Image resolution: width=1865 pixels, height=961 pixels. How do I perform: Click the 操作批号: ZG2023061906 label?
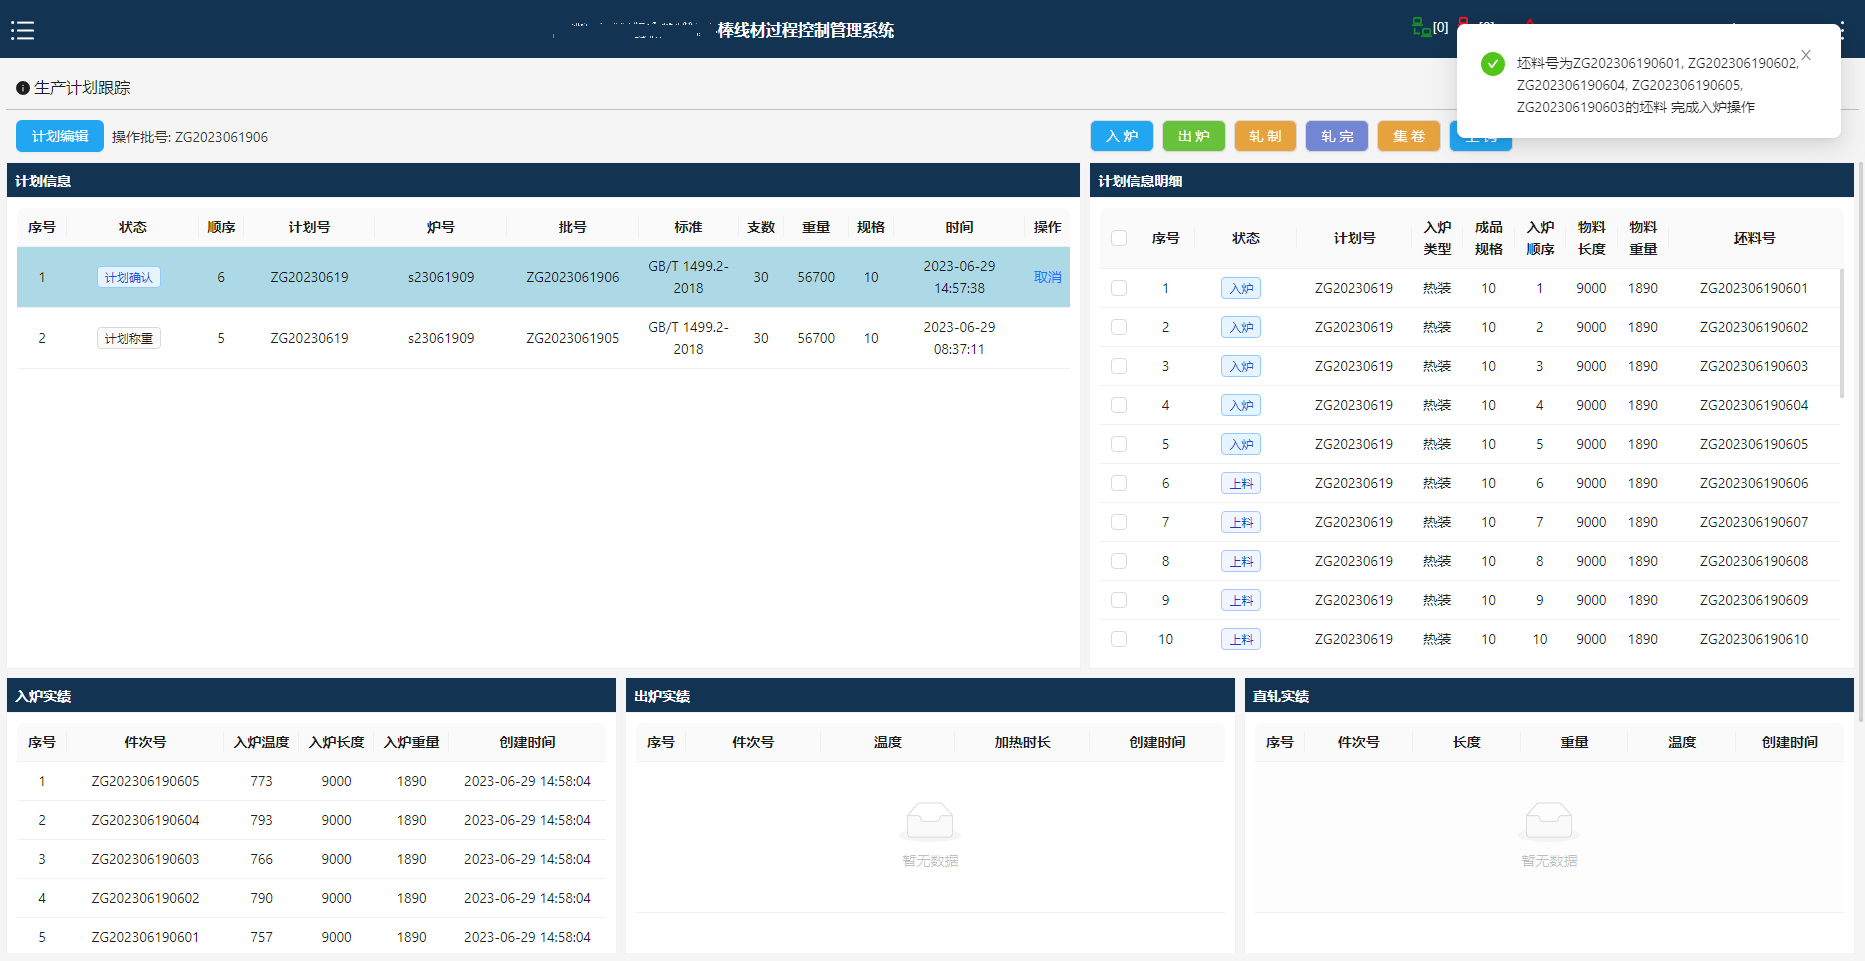[190, 137]
